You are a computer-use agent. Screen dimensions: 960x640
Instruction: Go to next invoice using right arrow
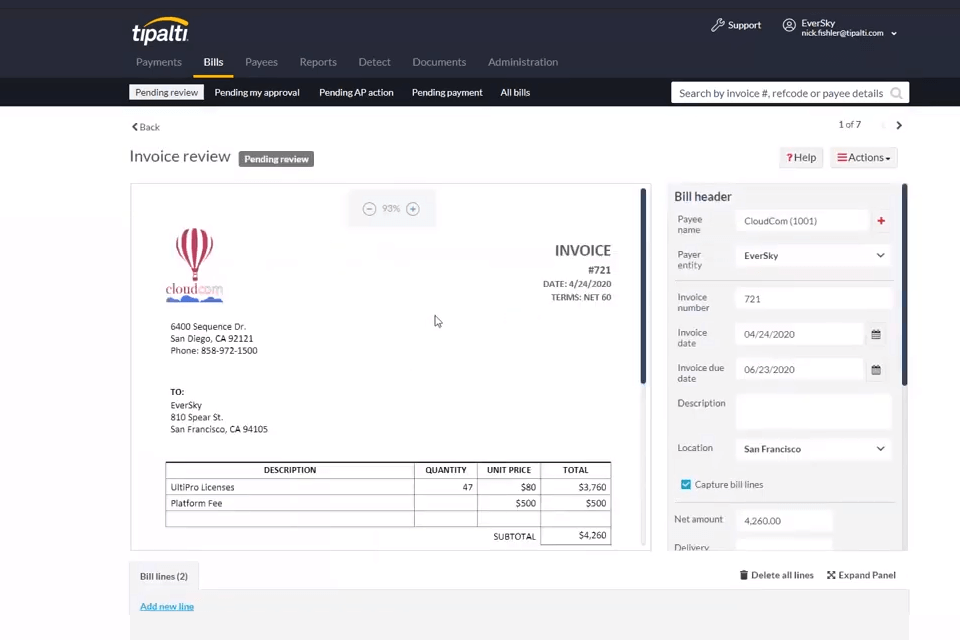899,125
